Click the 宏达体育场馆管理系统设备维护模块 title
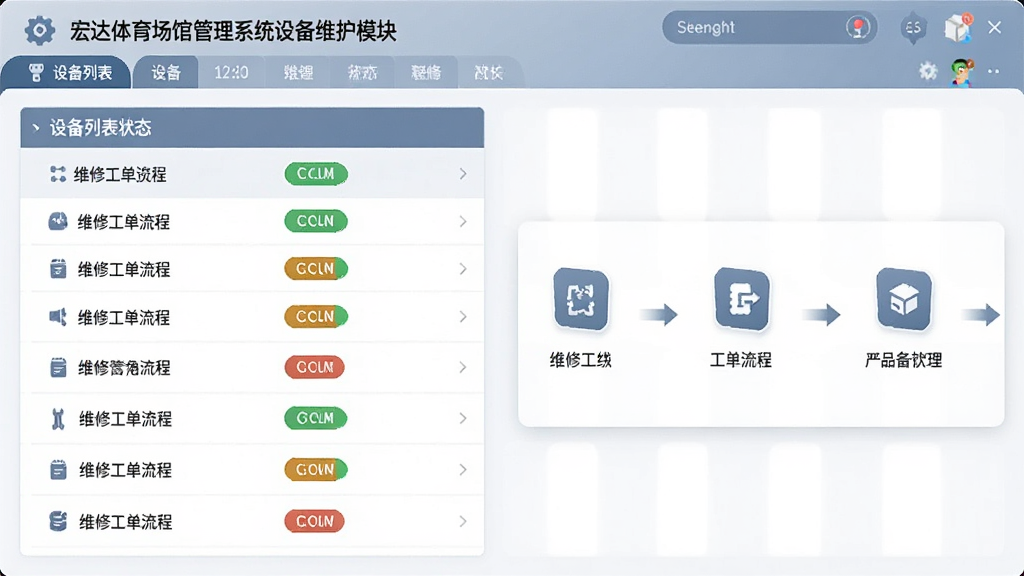The height and width of the screenshot is (576, 1024). pos(233,31)
